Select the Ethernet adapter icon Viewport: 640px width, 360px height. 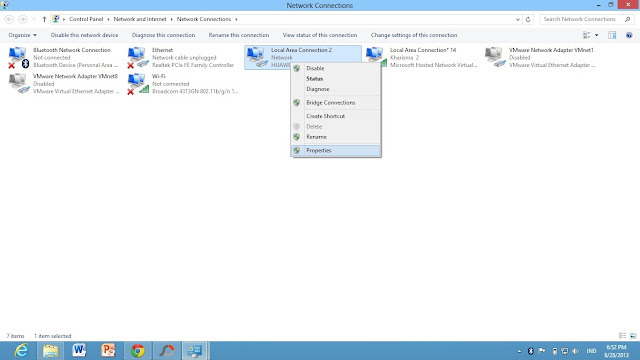pos(138,57)
